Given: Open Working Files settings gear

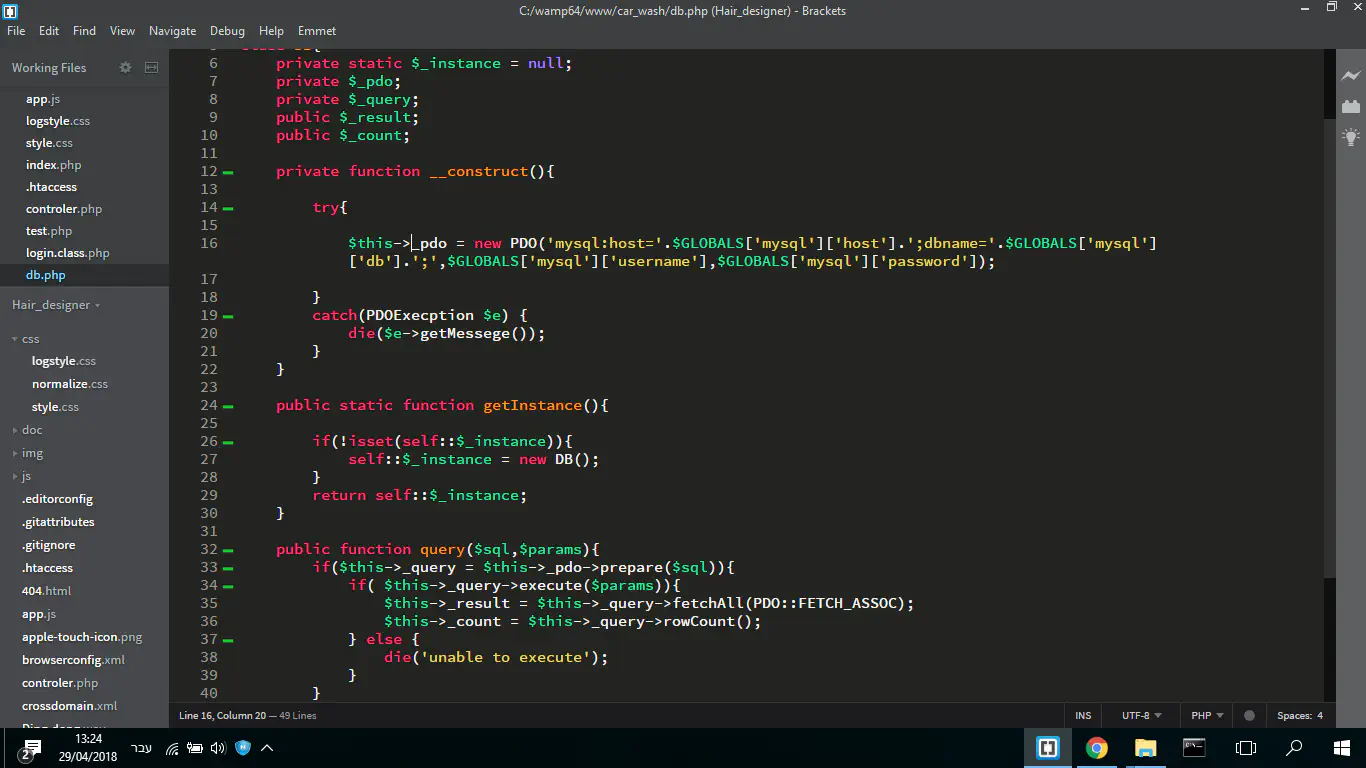Looking at the screenshot, I should [x=125, y=68].
